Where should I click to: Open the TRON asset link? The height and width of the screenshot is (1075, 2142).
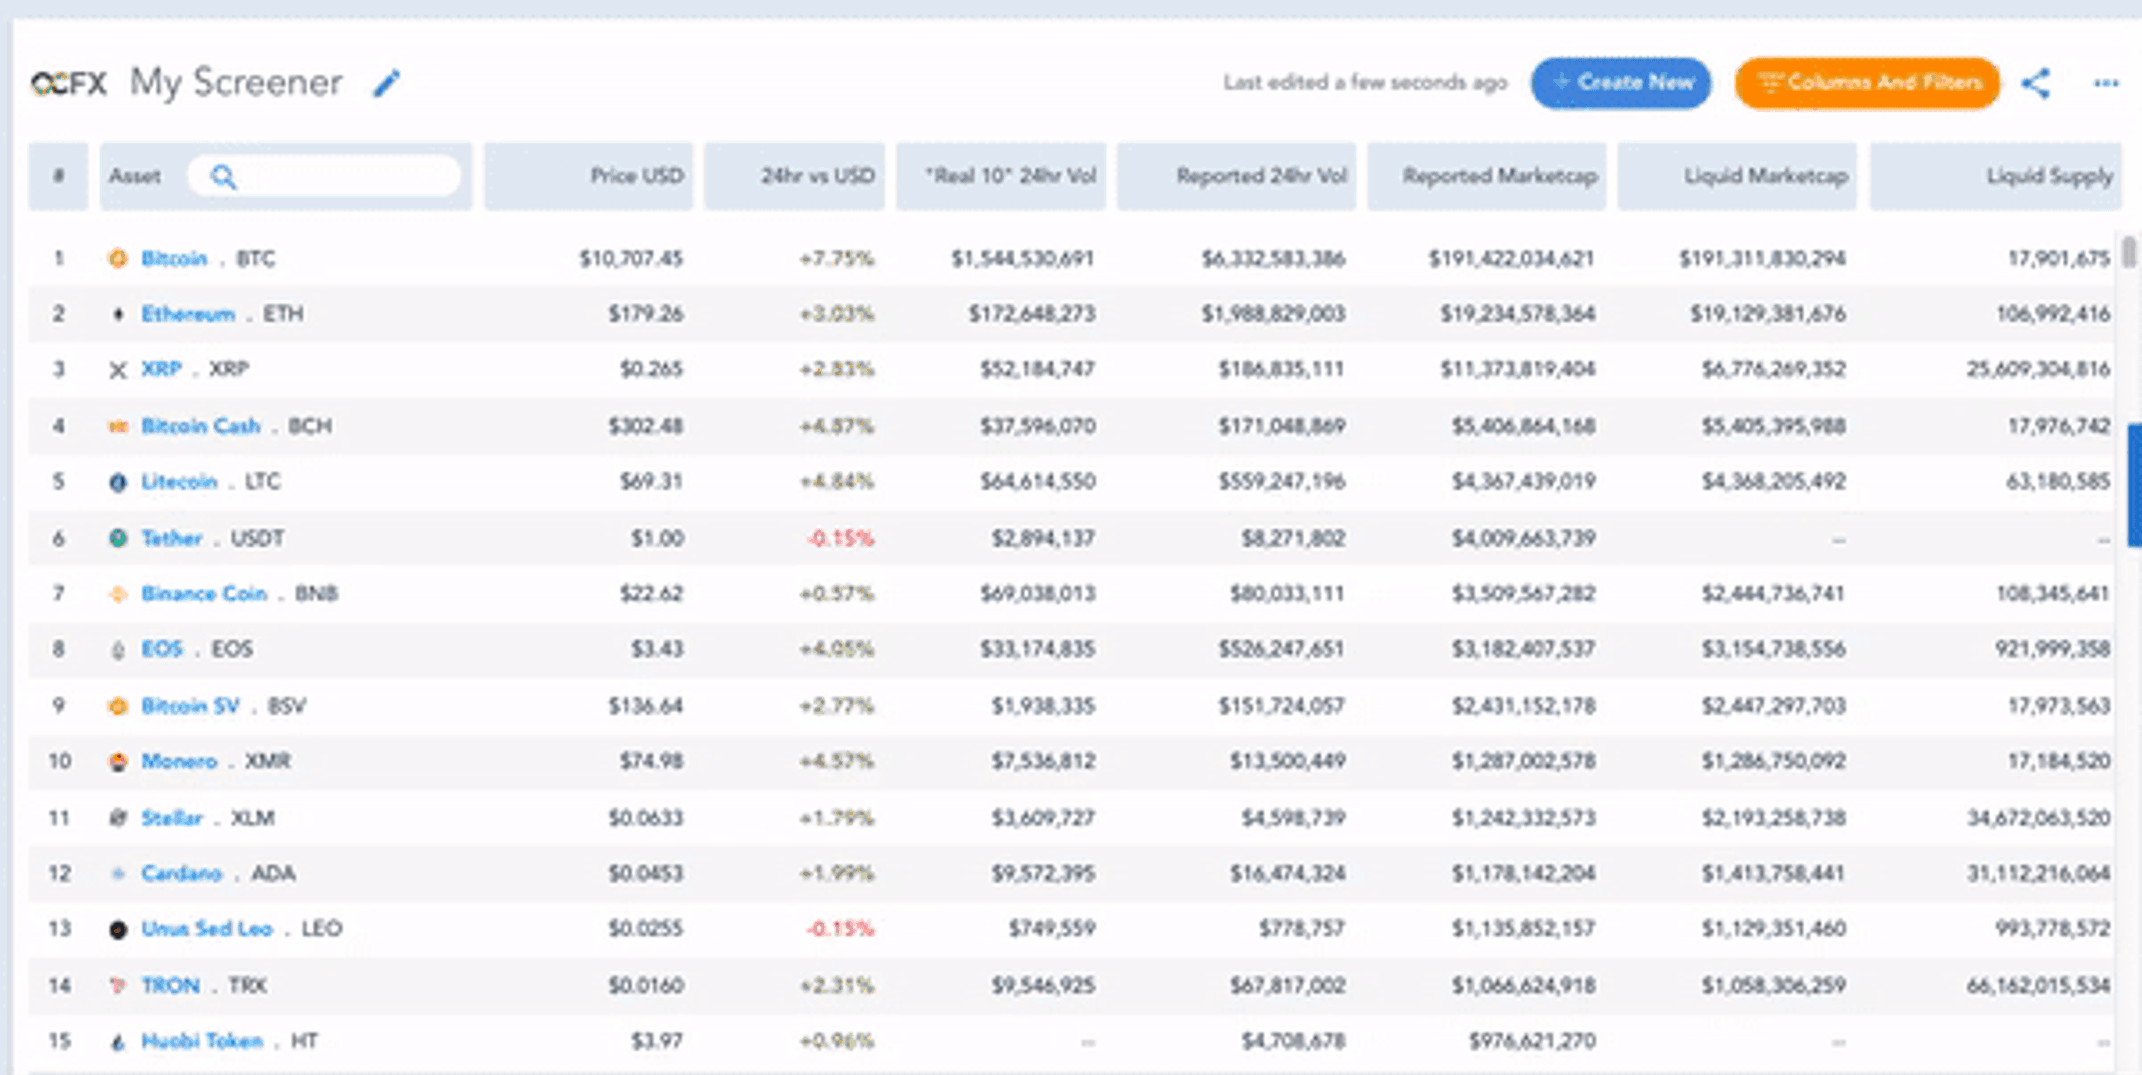pyautogui.click(x=171, y=985)
